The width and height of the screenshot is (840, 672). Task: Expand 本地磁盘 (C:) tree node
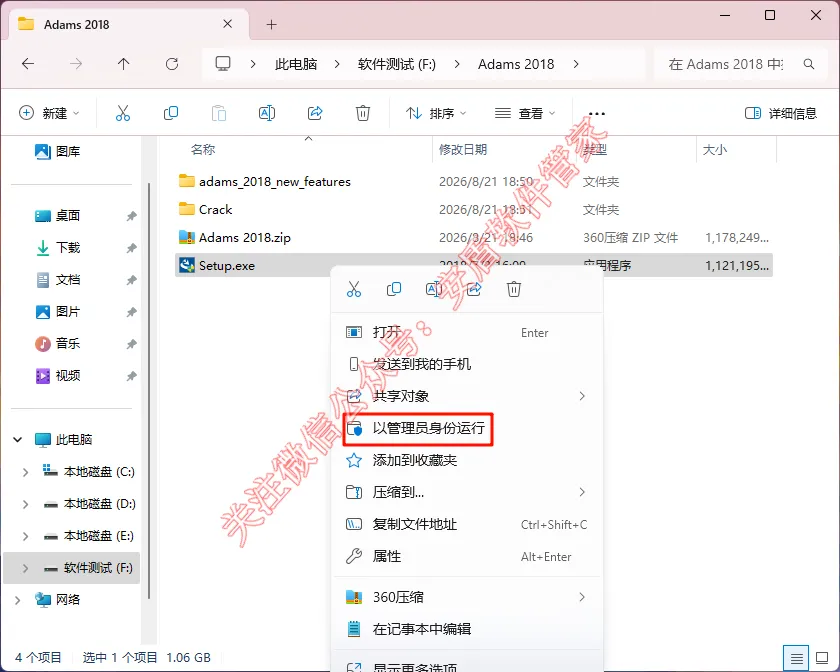click(25, 472)
